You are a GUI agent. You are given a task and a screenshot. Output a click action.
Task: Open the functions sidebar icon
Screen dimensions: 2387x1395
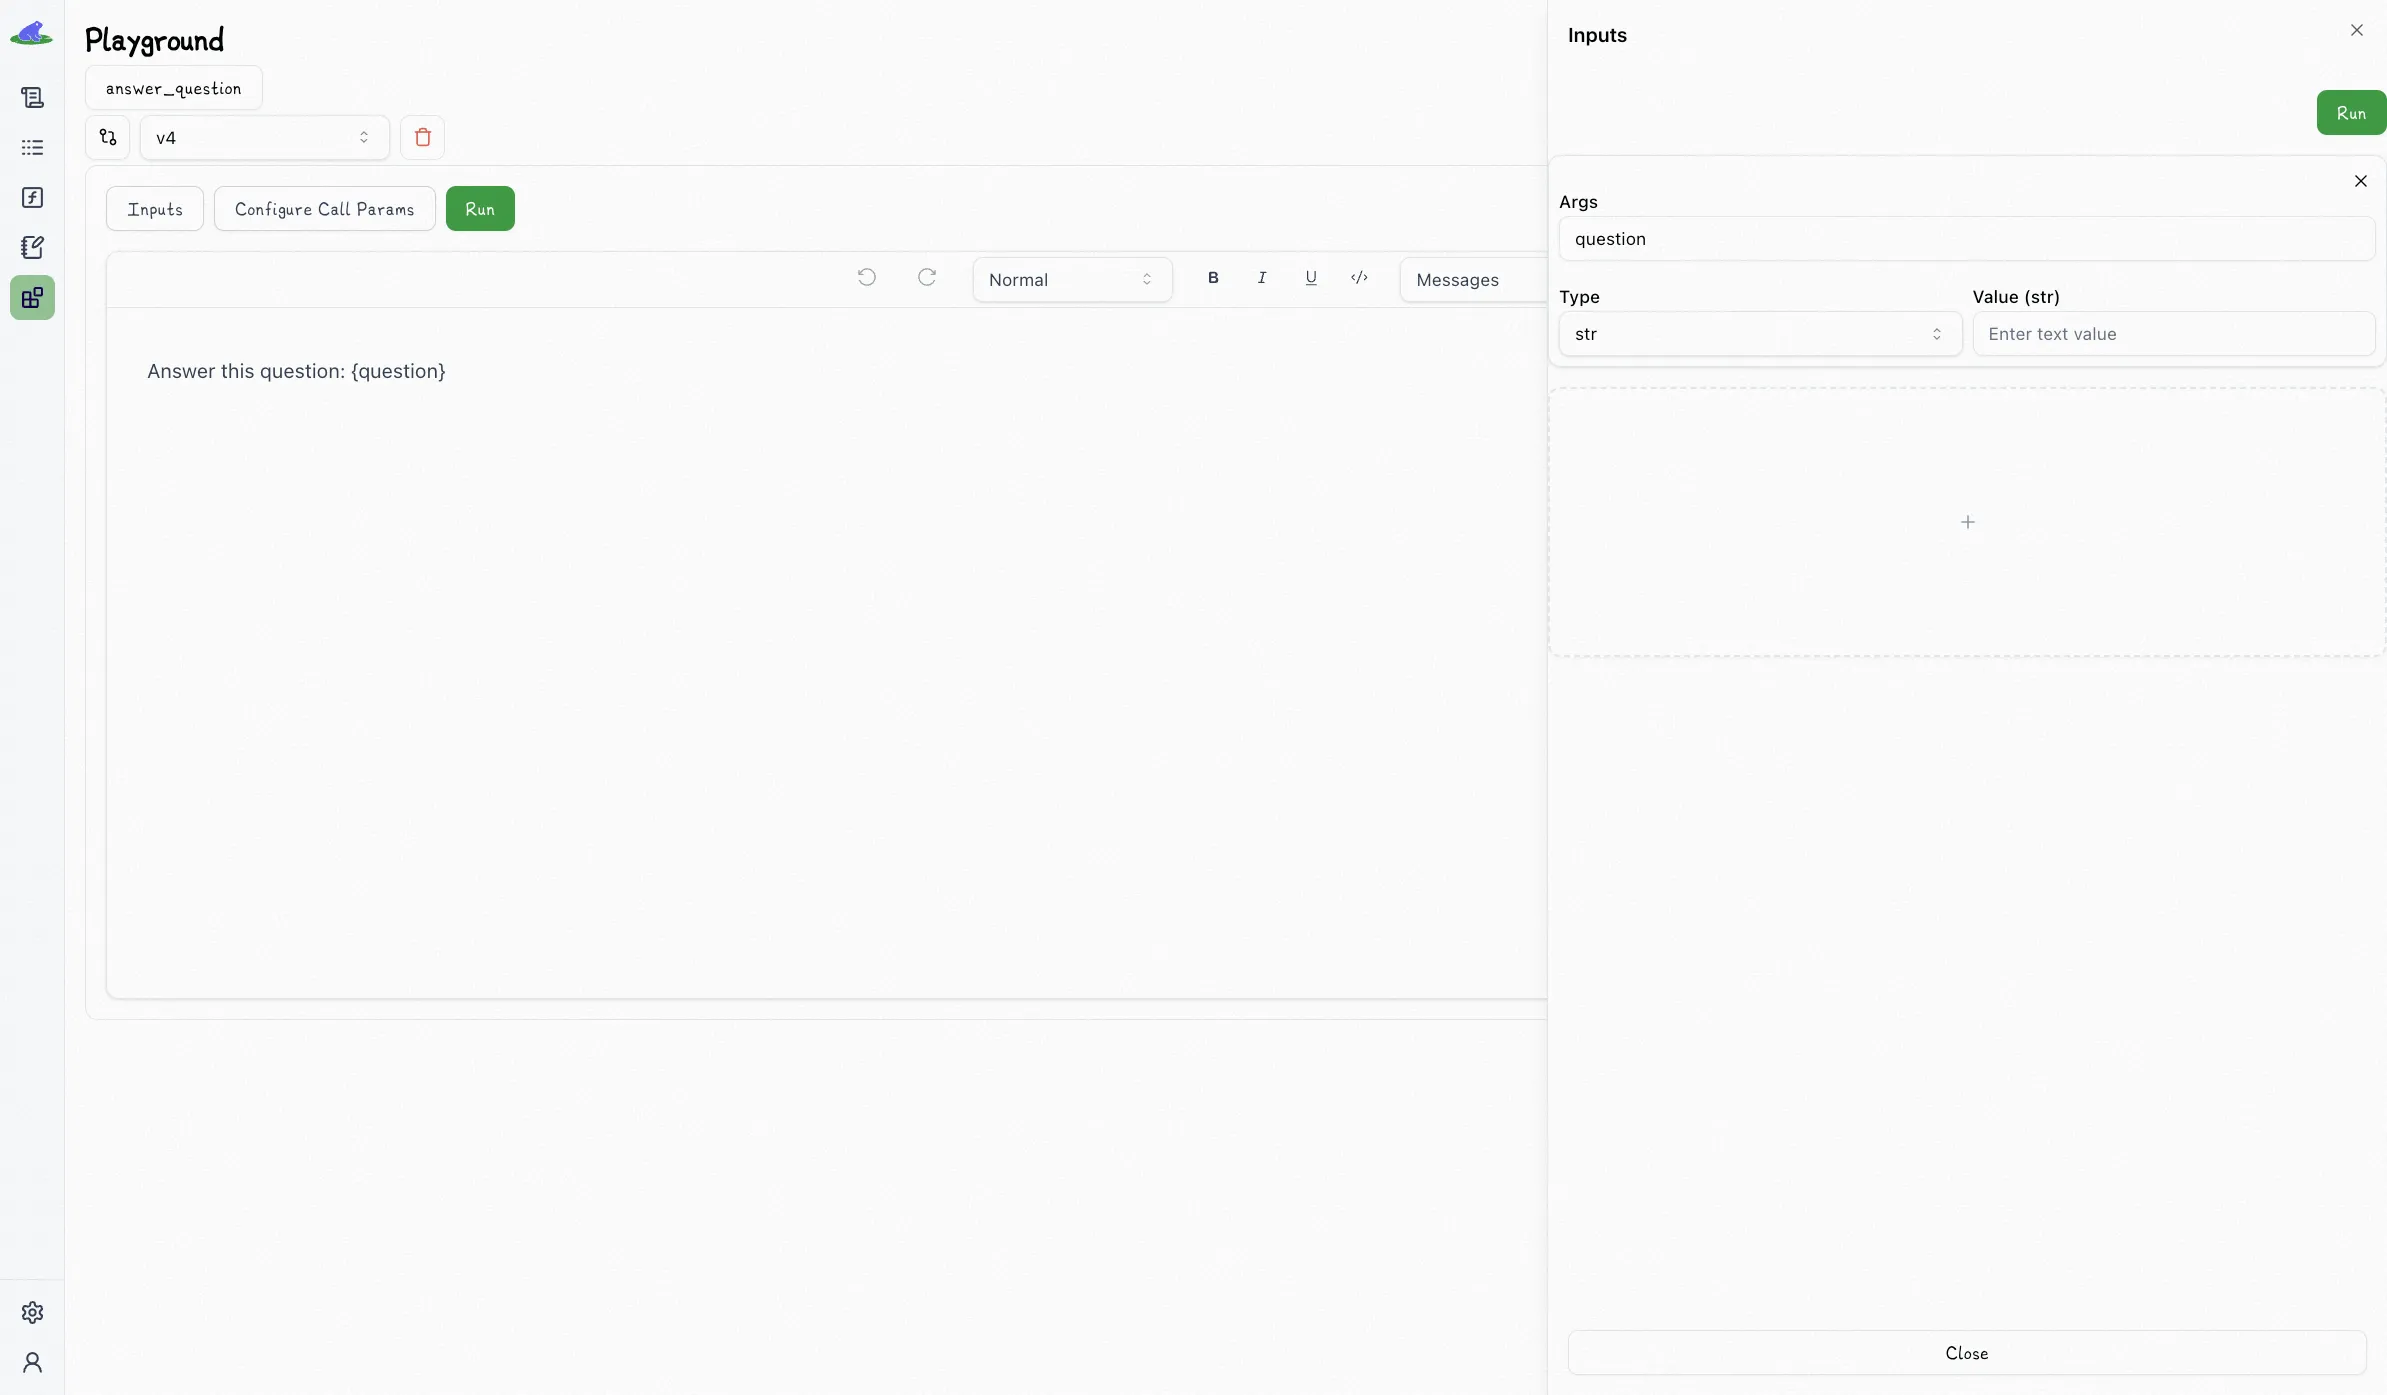click(32, 197)
